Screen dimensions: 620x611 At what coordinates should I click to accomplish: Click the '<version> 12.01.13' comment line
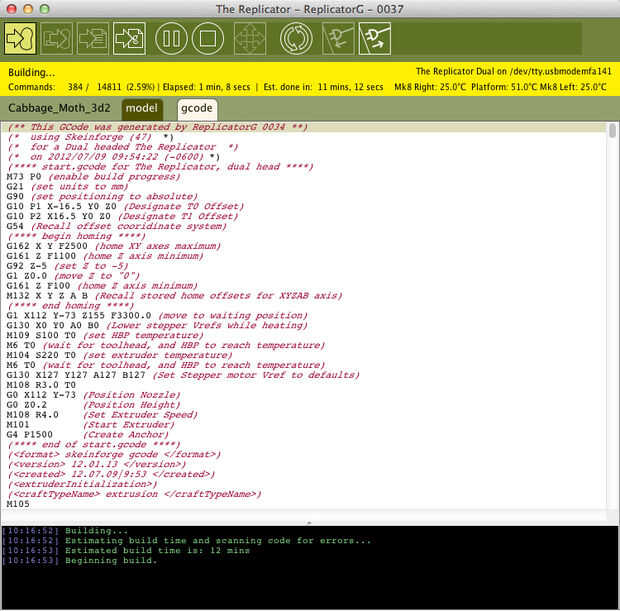point(96,464)
